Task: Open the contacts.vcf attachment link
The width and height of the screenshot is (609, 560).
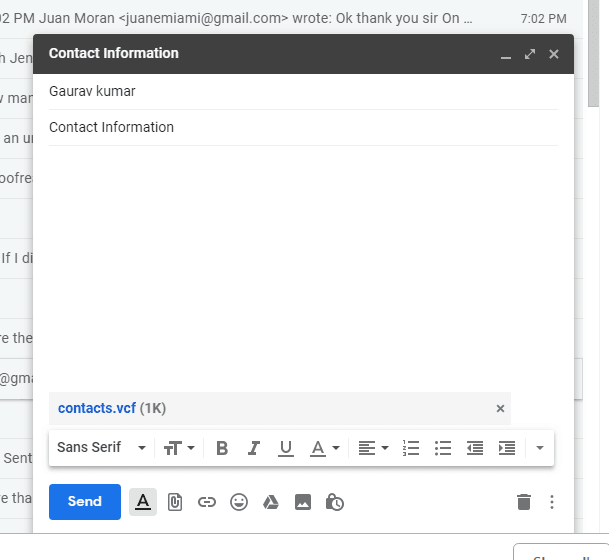Action: click(97, 408)
